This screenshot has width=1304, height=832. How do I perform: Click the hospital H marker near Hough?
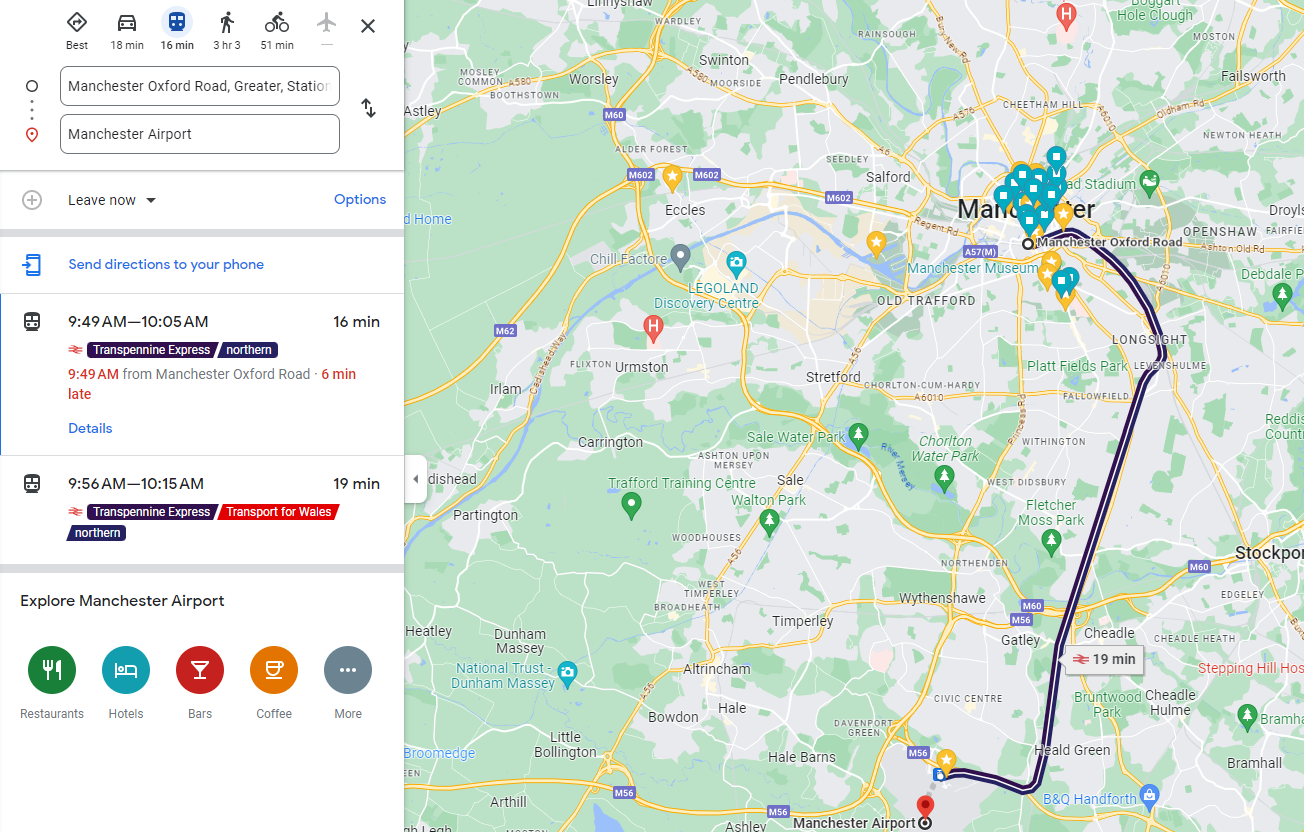tap(1067, 15)
